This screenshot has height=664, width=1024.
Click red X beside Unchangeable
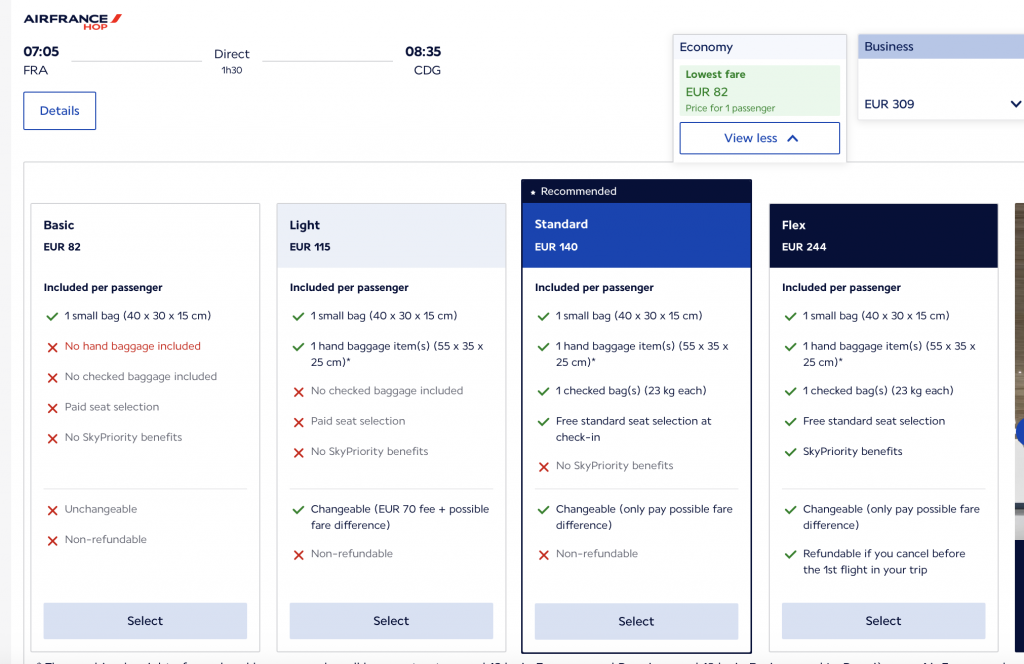(52, 510)
